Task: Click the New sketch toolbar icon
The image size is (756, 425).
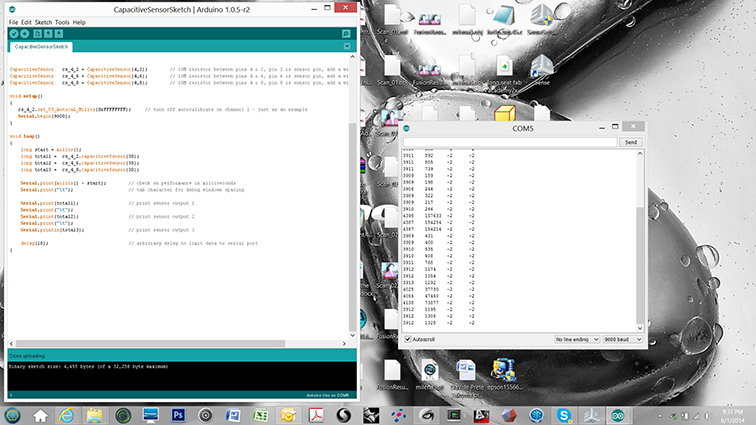Action: (37, 33)
